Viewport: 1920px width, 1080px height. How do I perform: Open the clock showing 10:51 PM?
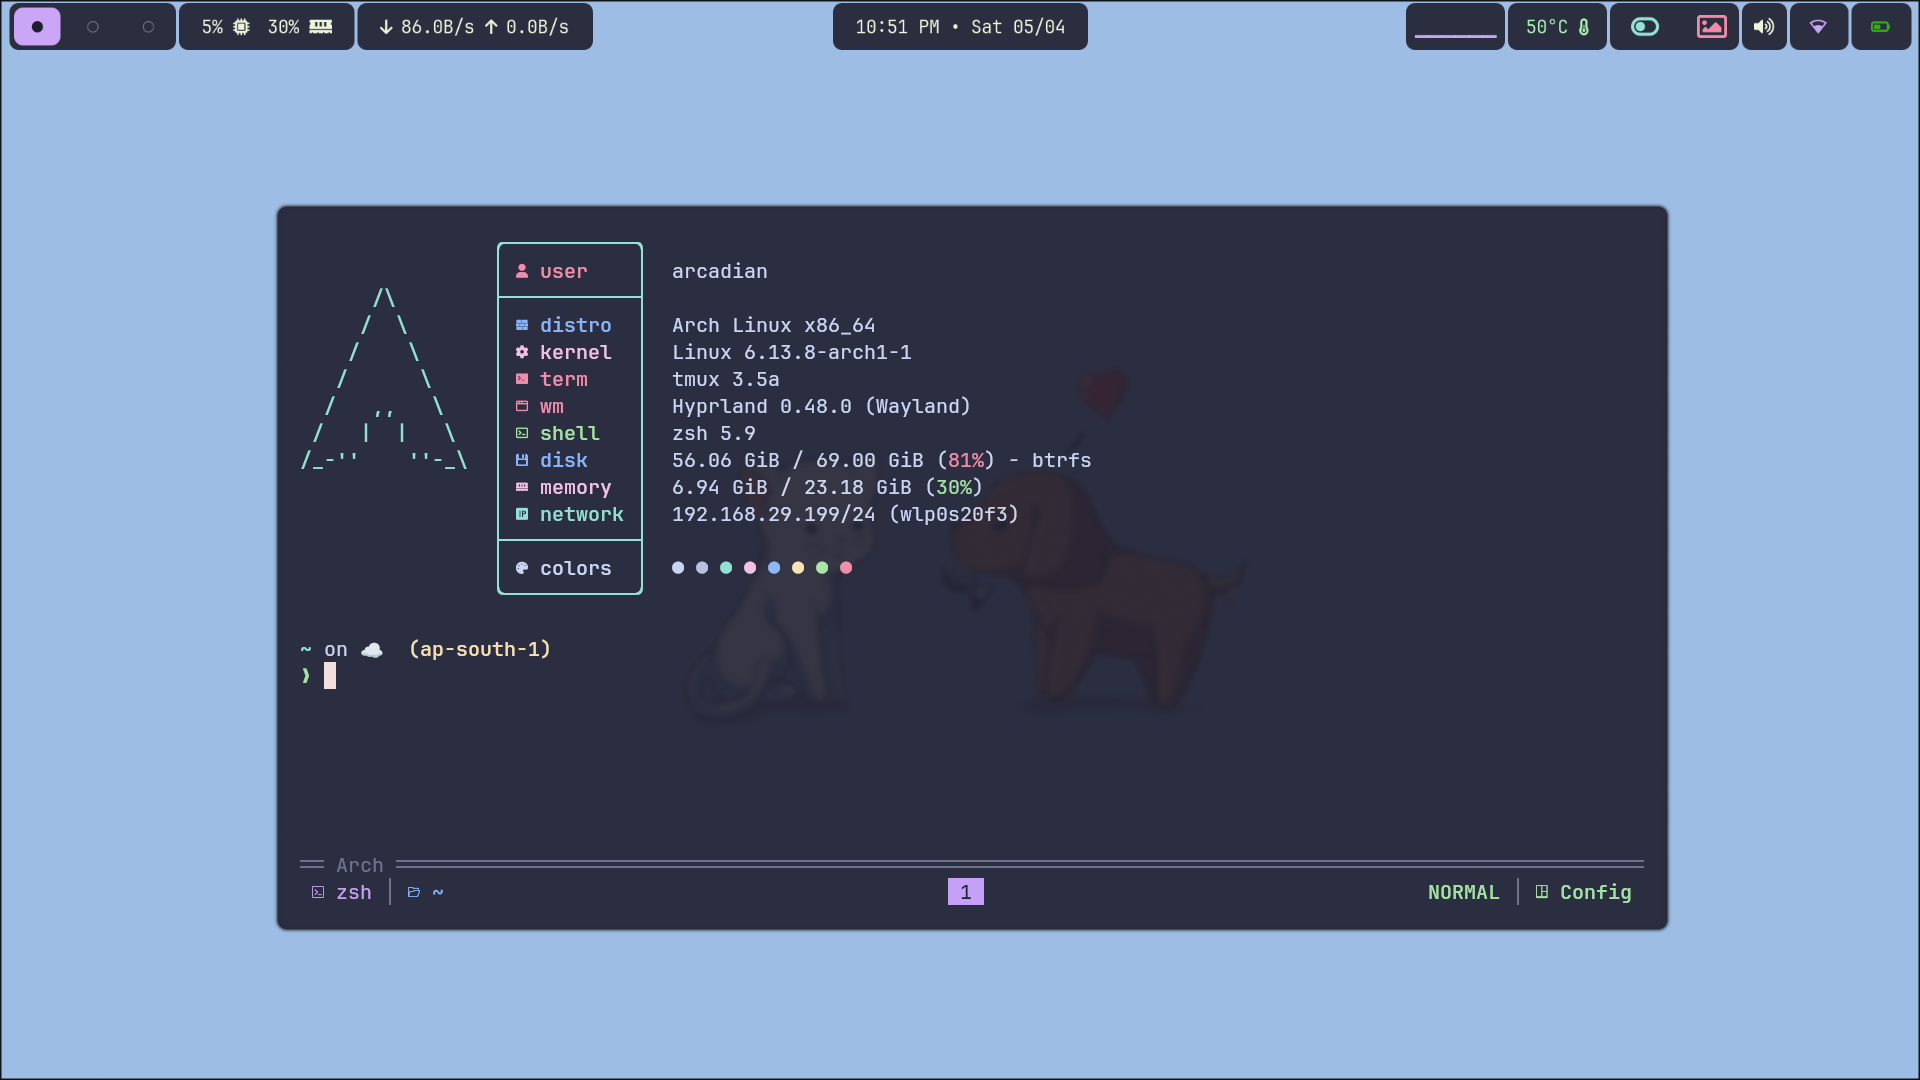[x=960, y=27]
